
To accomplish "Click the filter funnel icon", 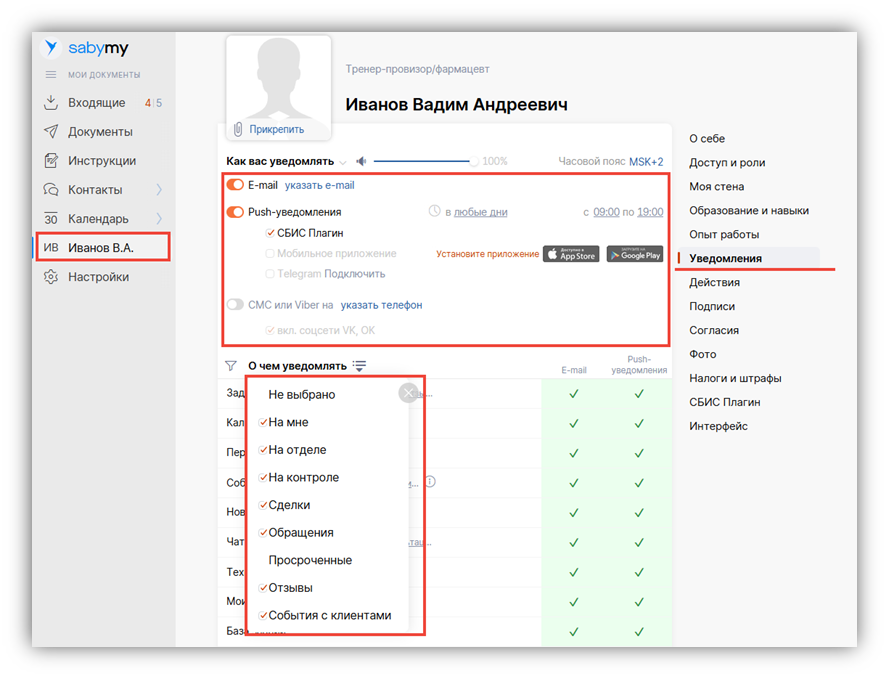I will [x=231, y=366].
